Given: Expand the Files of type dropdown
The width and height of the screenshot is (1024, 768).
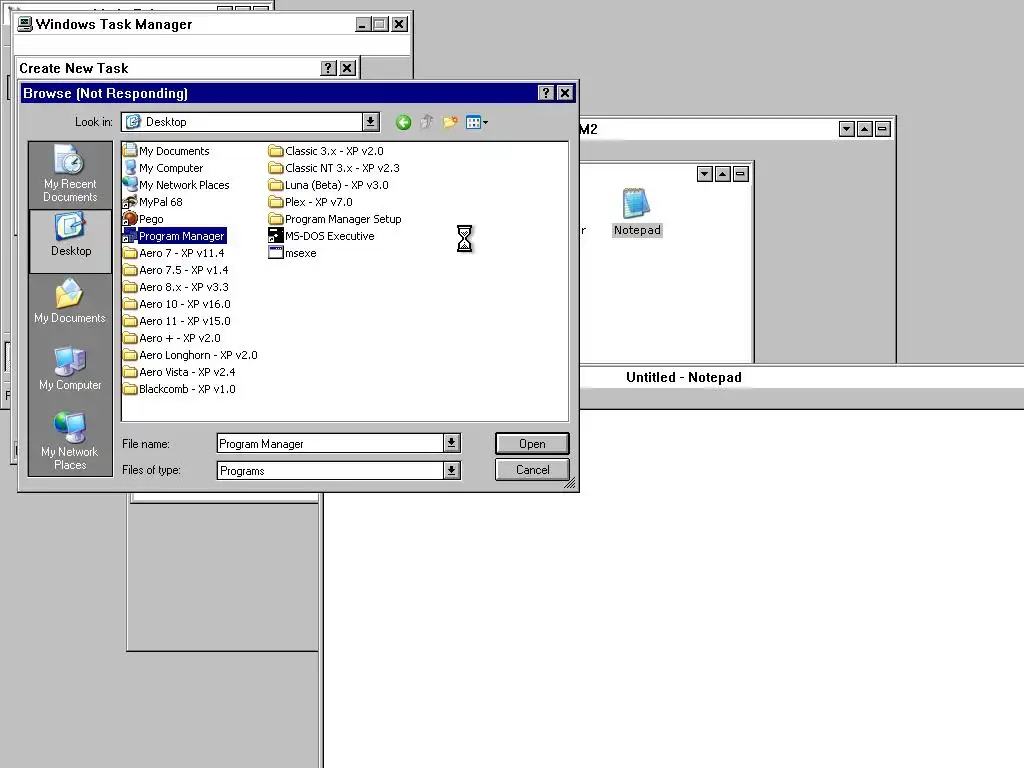Looking at the screenshot, I should pos(451,470).
